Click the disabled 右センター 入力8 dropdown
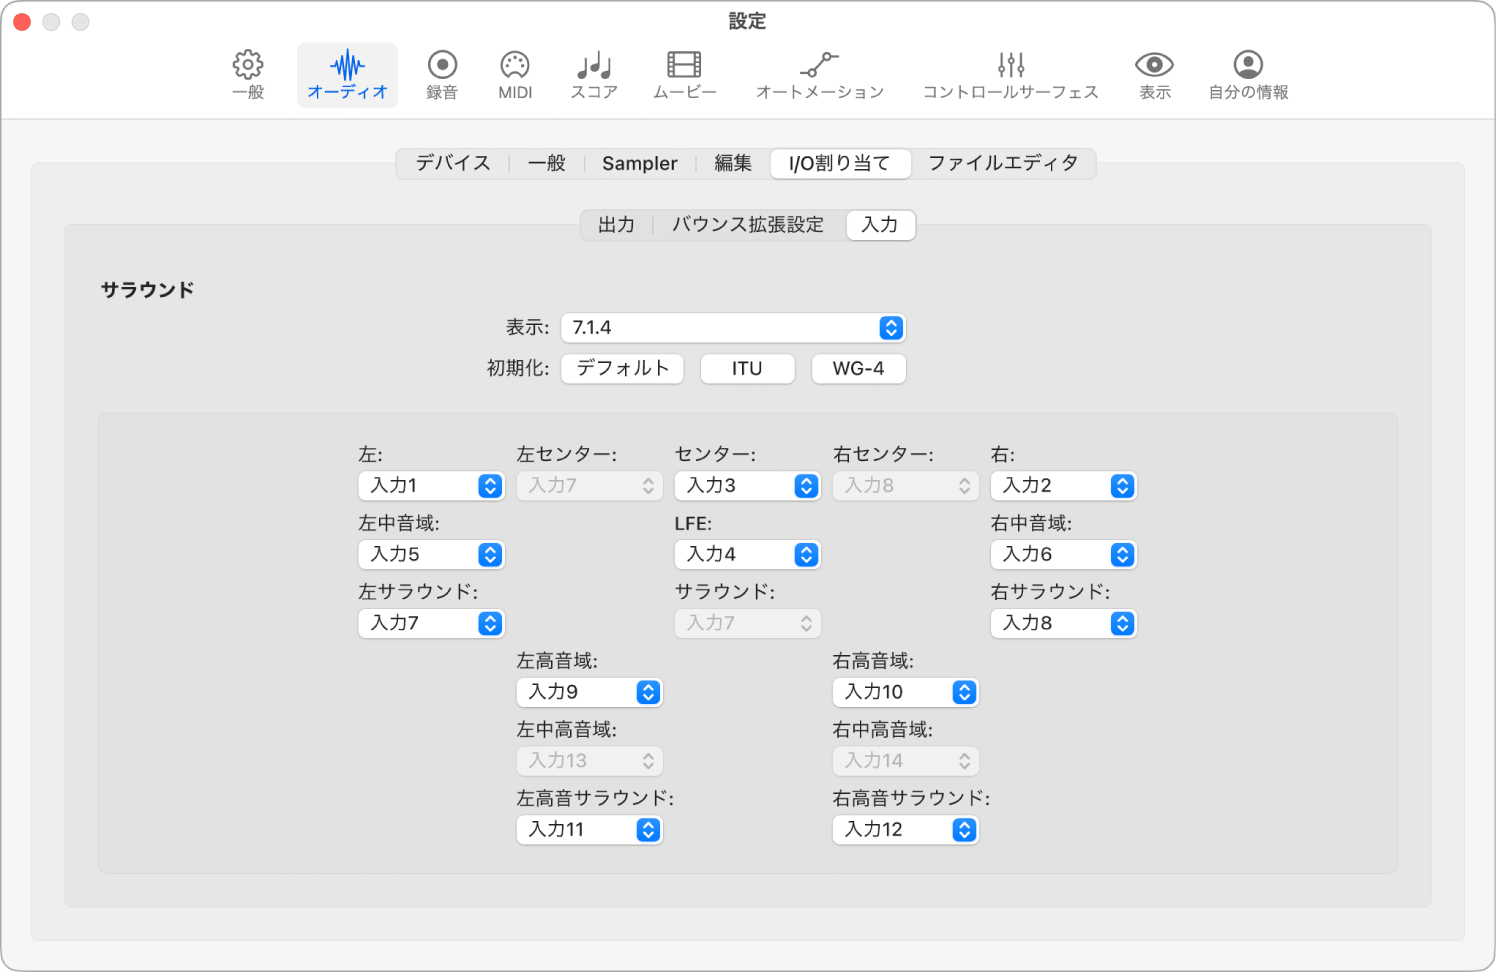This screenshot has height=974, width=1498. 905,486
